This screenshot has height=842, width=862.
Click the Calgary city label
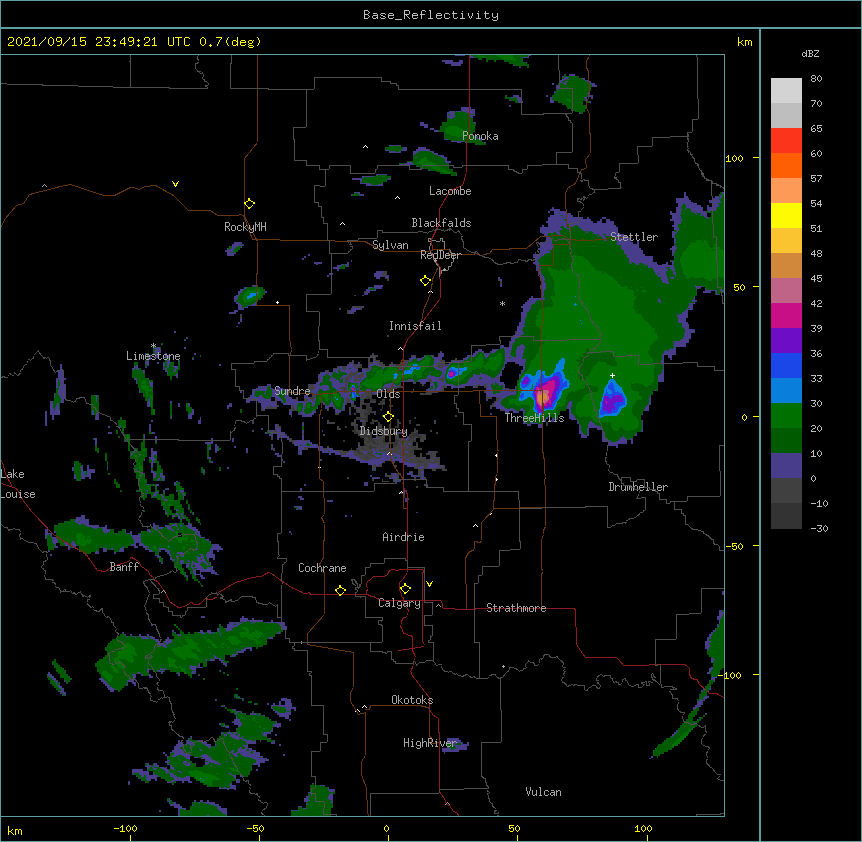click(x=399, y=603)
